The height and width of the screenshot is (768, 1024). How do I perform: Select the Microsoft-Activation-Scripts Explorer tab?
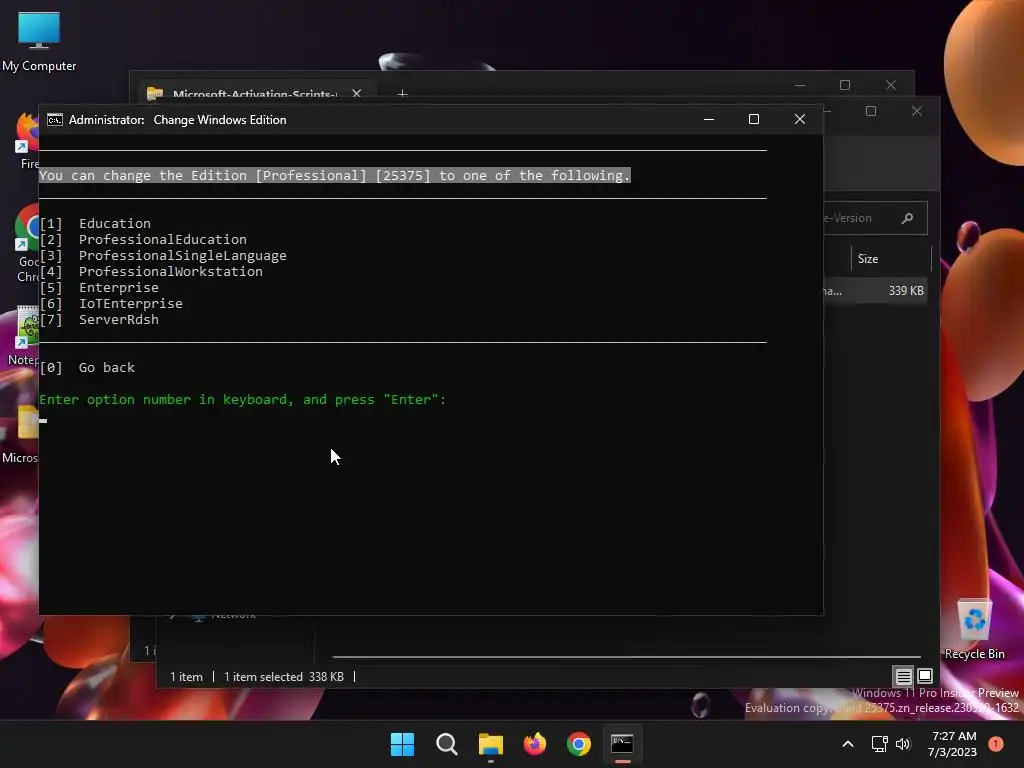[x=254, y=95]
